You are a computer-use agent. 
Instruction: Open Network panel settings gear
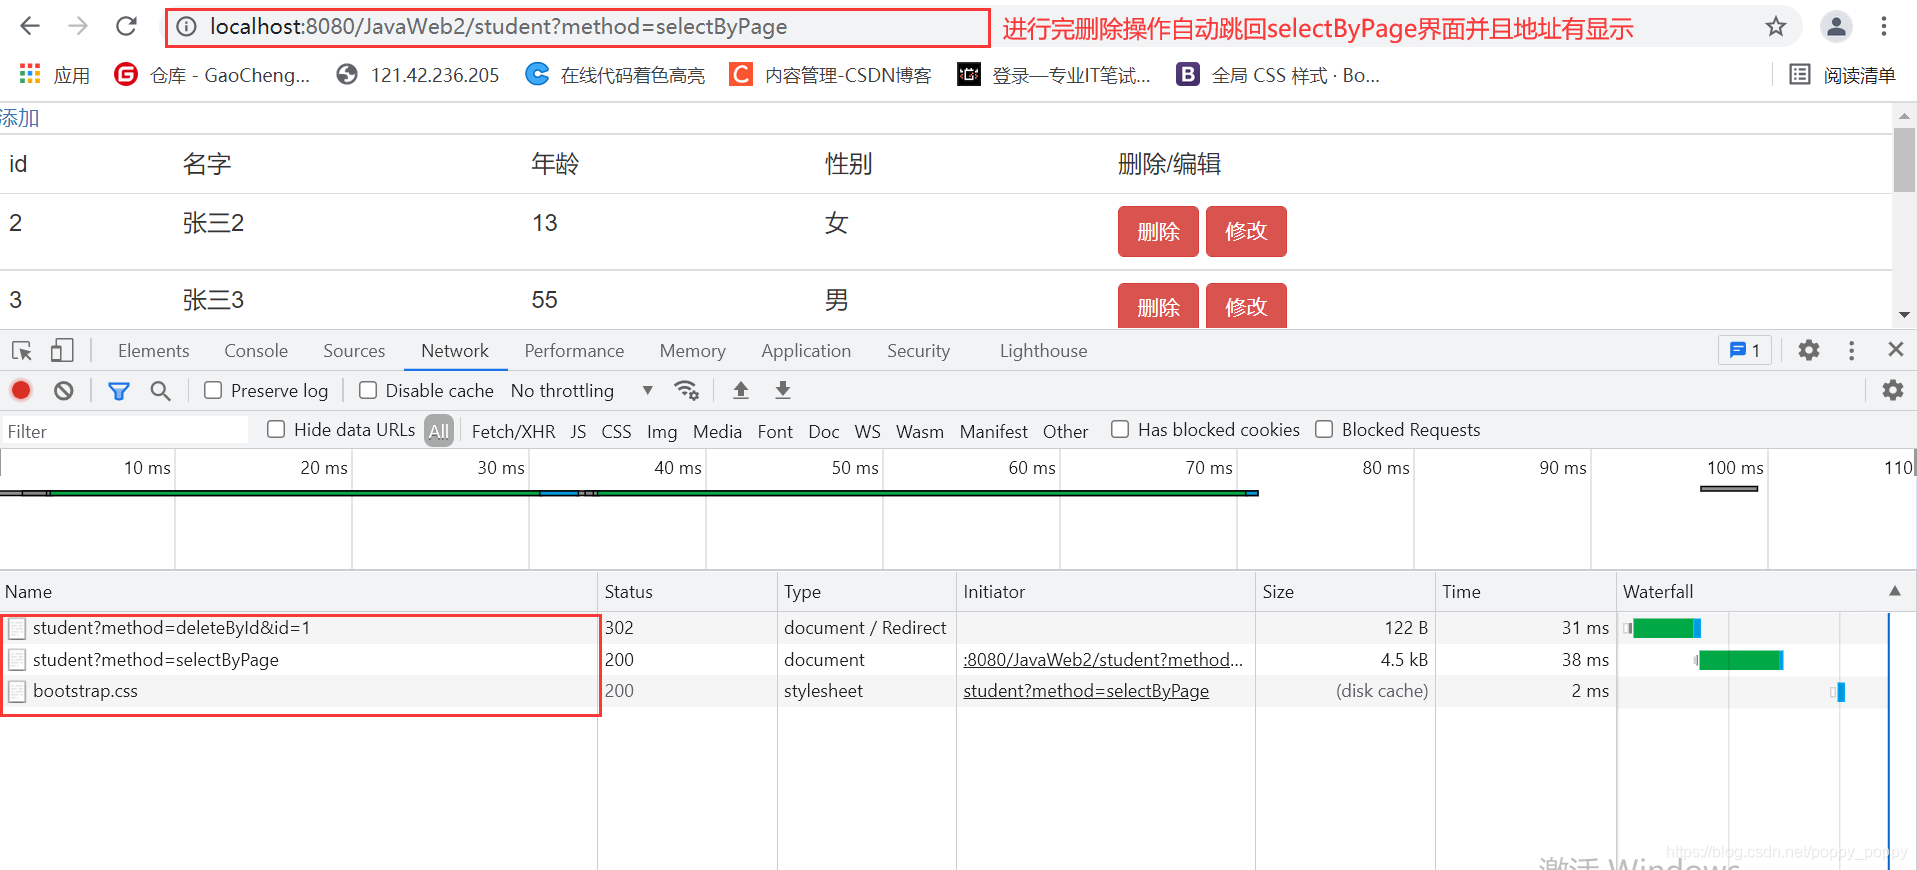[1892, 390]
